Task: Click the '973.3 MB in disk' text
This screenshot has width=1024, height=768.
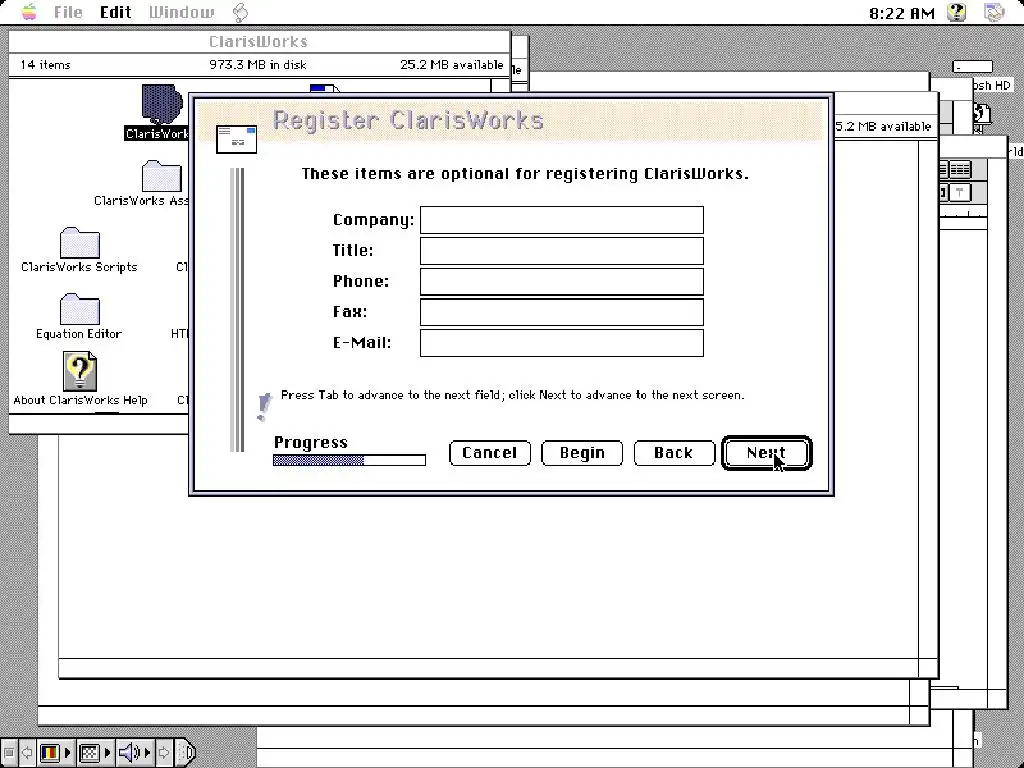Action: click(x=258, y=65)
